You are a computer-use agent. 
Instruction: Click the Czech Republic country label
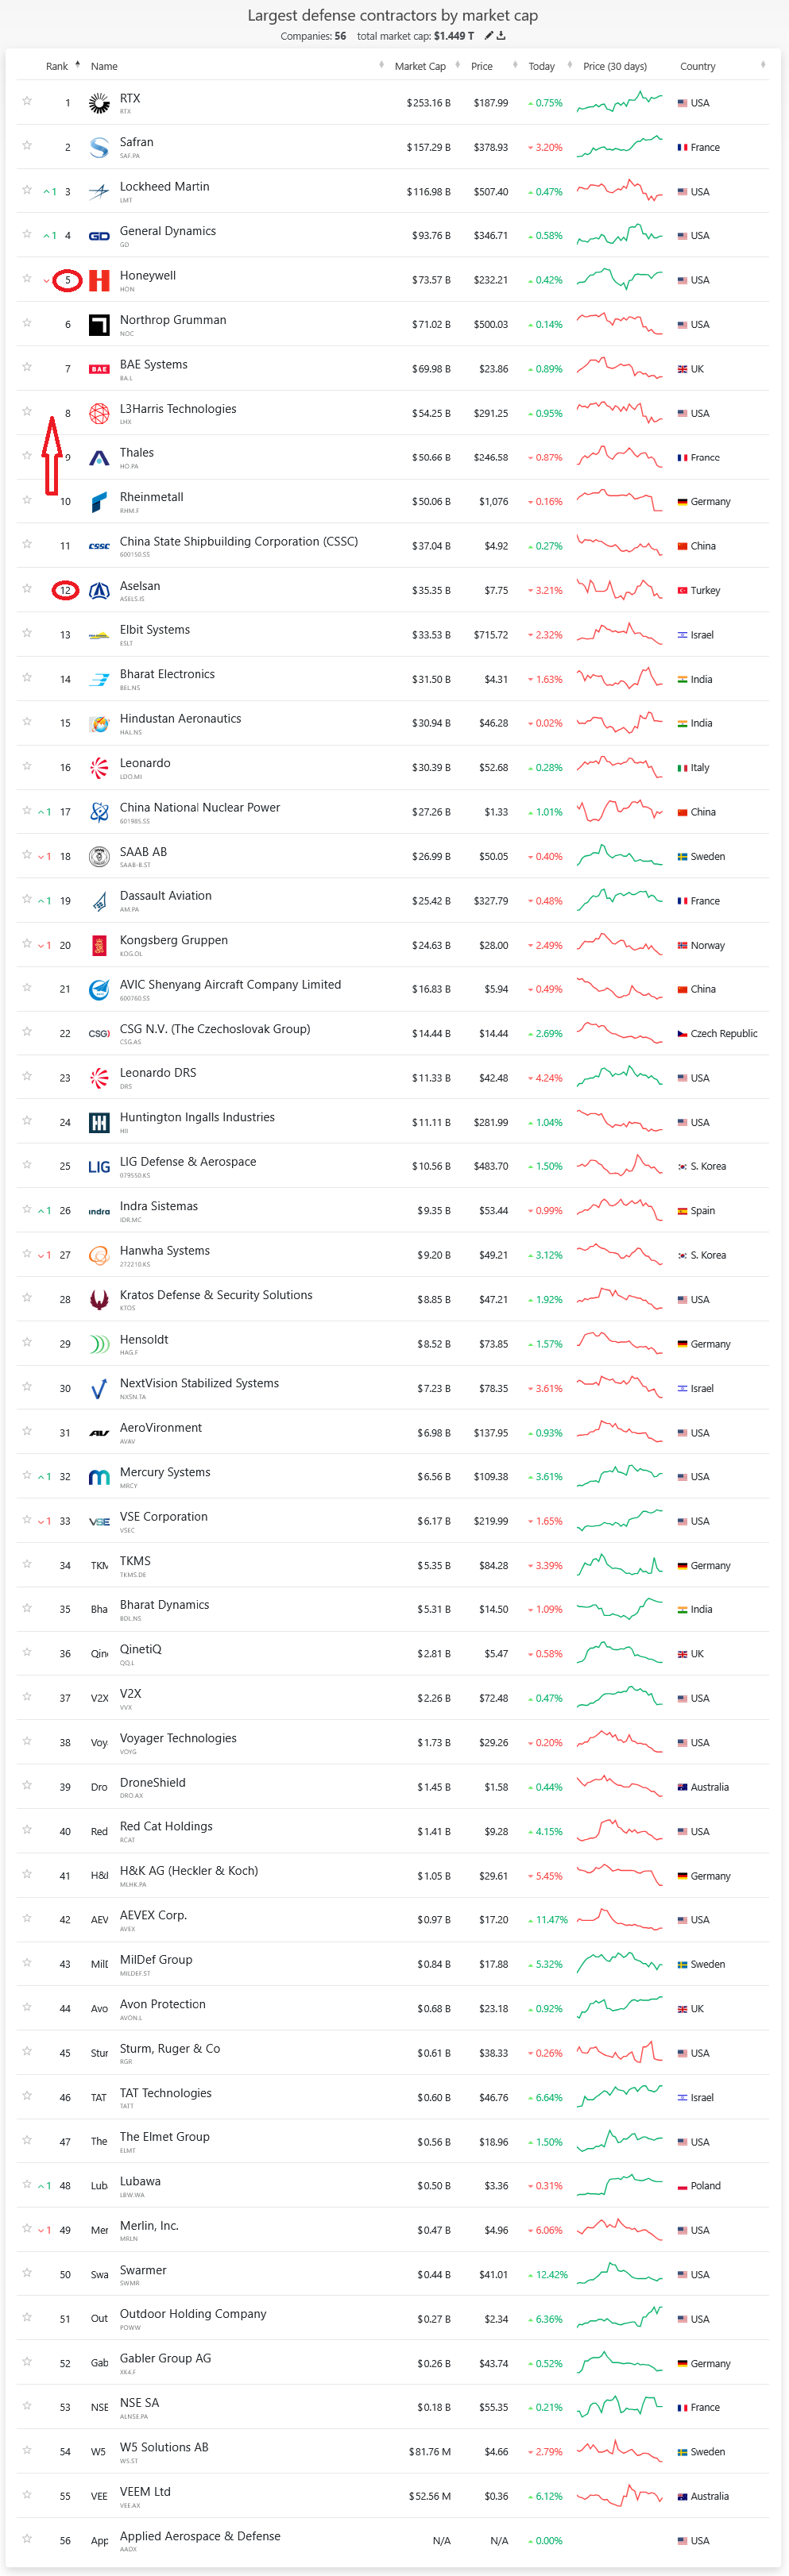724,1034
